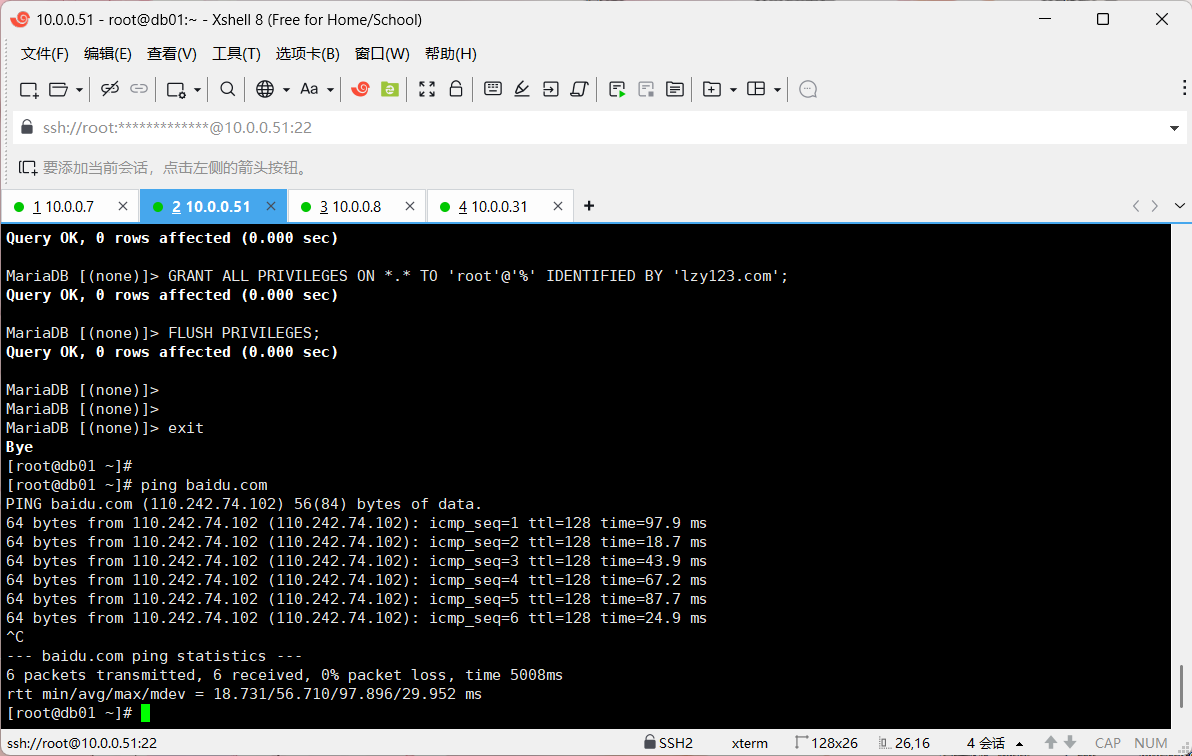
Task: Click the Send/transfer arrow-box icon
Action: coord(550,89)
